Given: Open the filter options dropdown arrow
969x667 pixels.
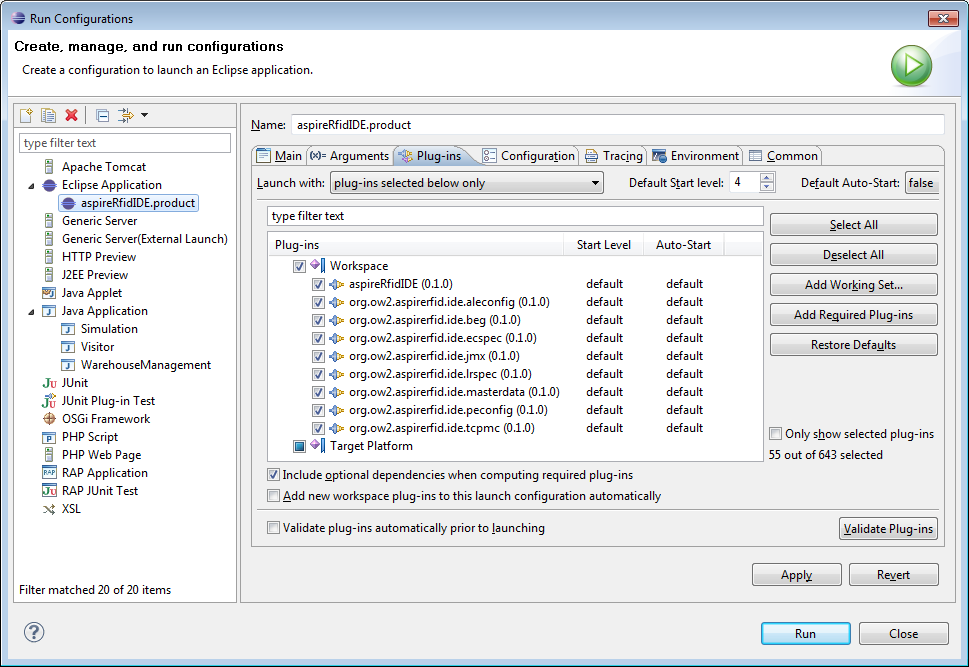Looking at the screenshot, I should 145,115.
